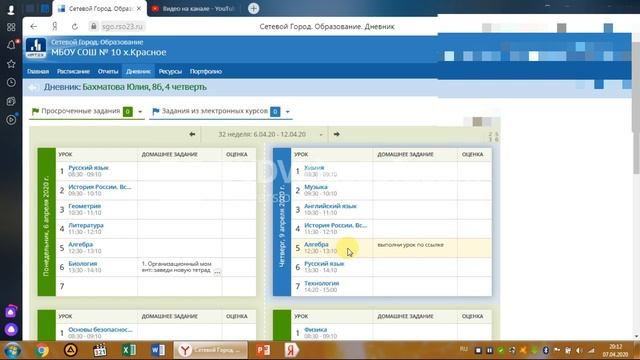The width and height of the screenshot is (640, 360).
Task: Open the sidebar video player icon
Action: click(x=11, y=120)
